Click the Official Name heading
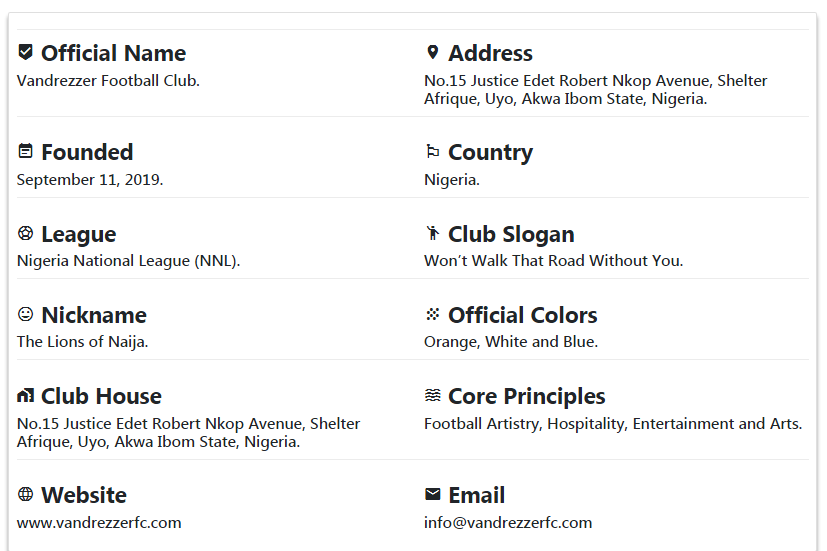The image size is (827, 551). pos(113,53)
